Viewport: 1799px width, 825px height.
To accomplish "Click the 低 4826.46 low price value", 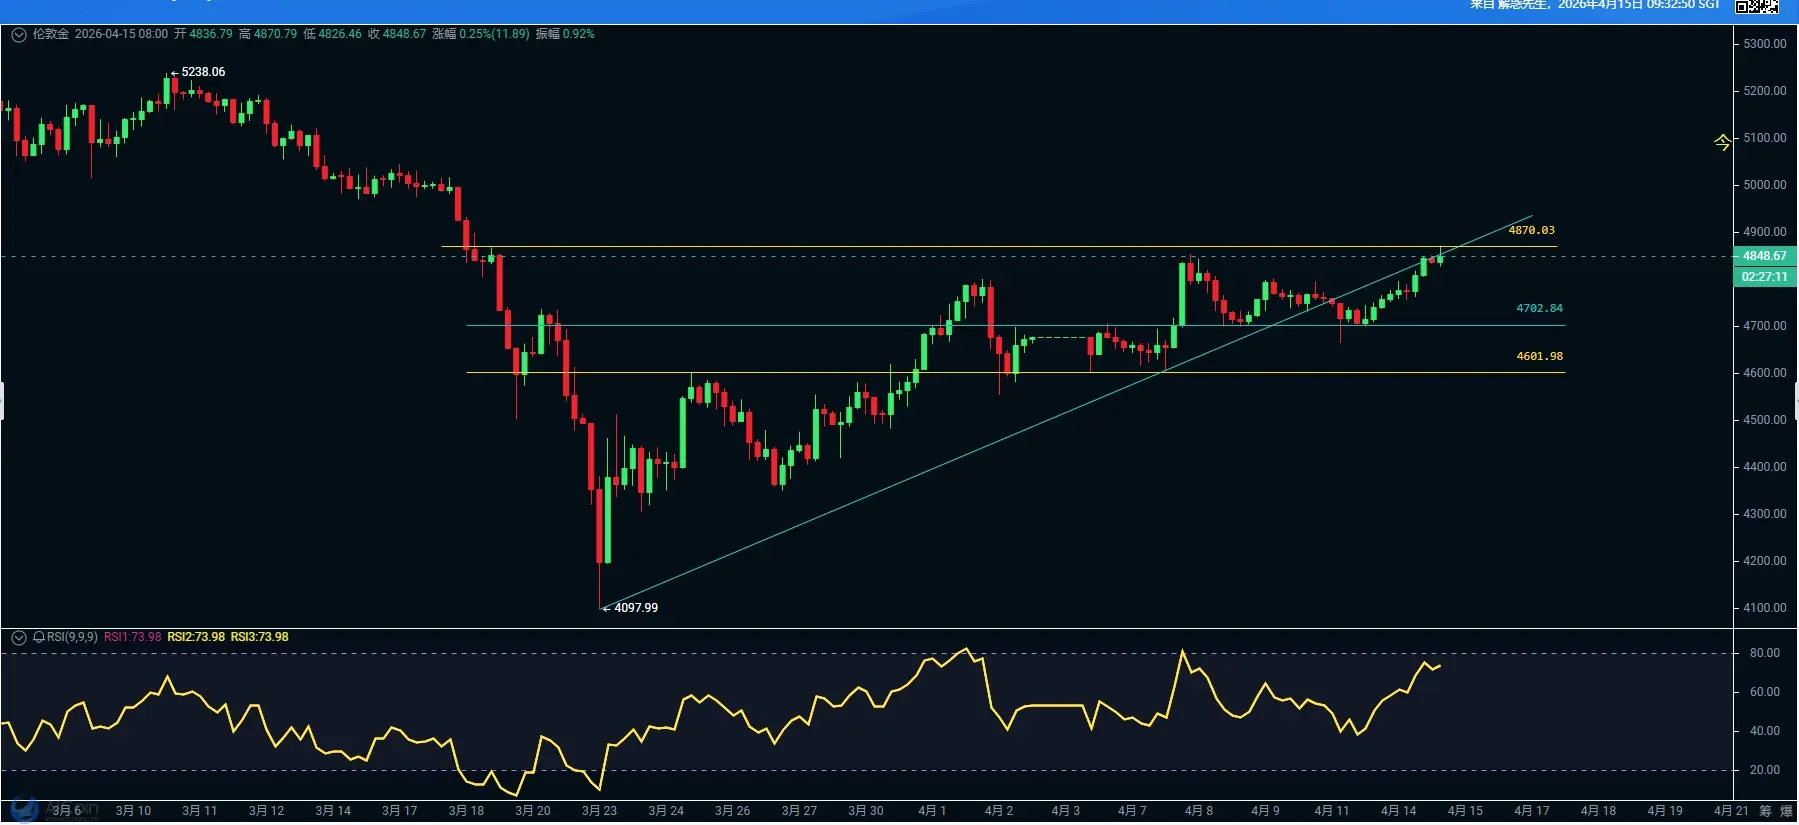I will [x=332, y=34].
